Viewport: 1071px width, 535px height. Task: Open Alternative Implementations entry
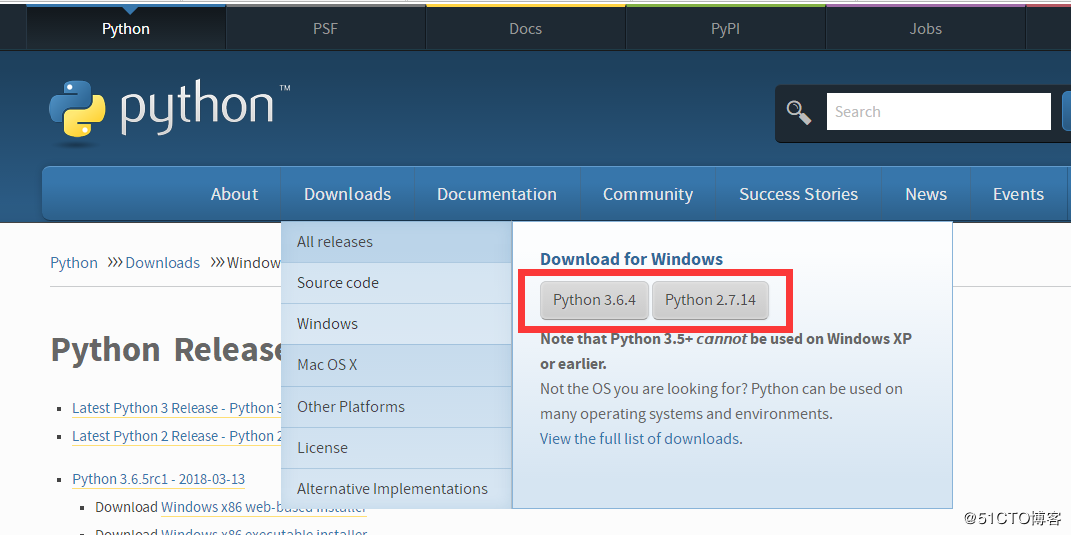point(392,489)
